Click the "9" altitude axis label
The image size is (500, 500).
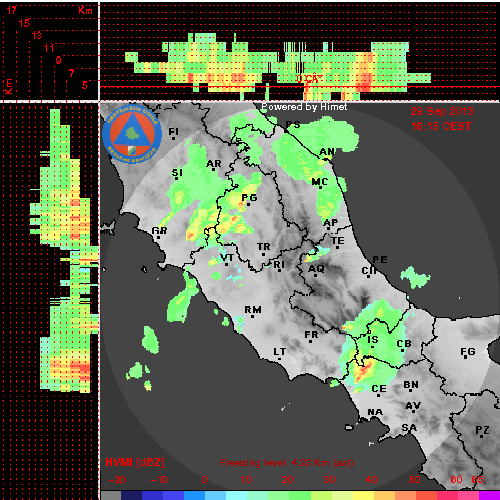59,60
